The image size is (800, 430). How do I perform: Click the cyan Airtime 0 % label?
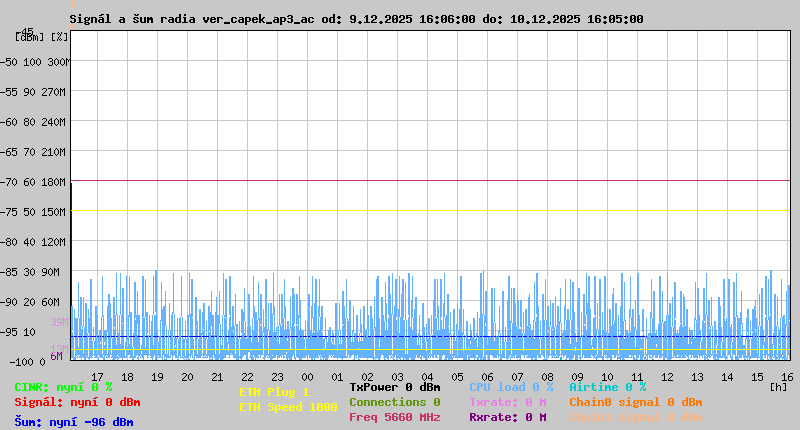pyautogui.click(x=607, y=387)
